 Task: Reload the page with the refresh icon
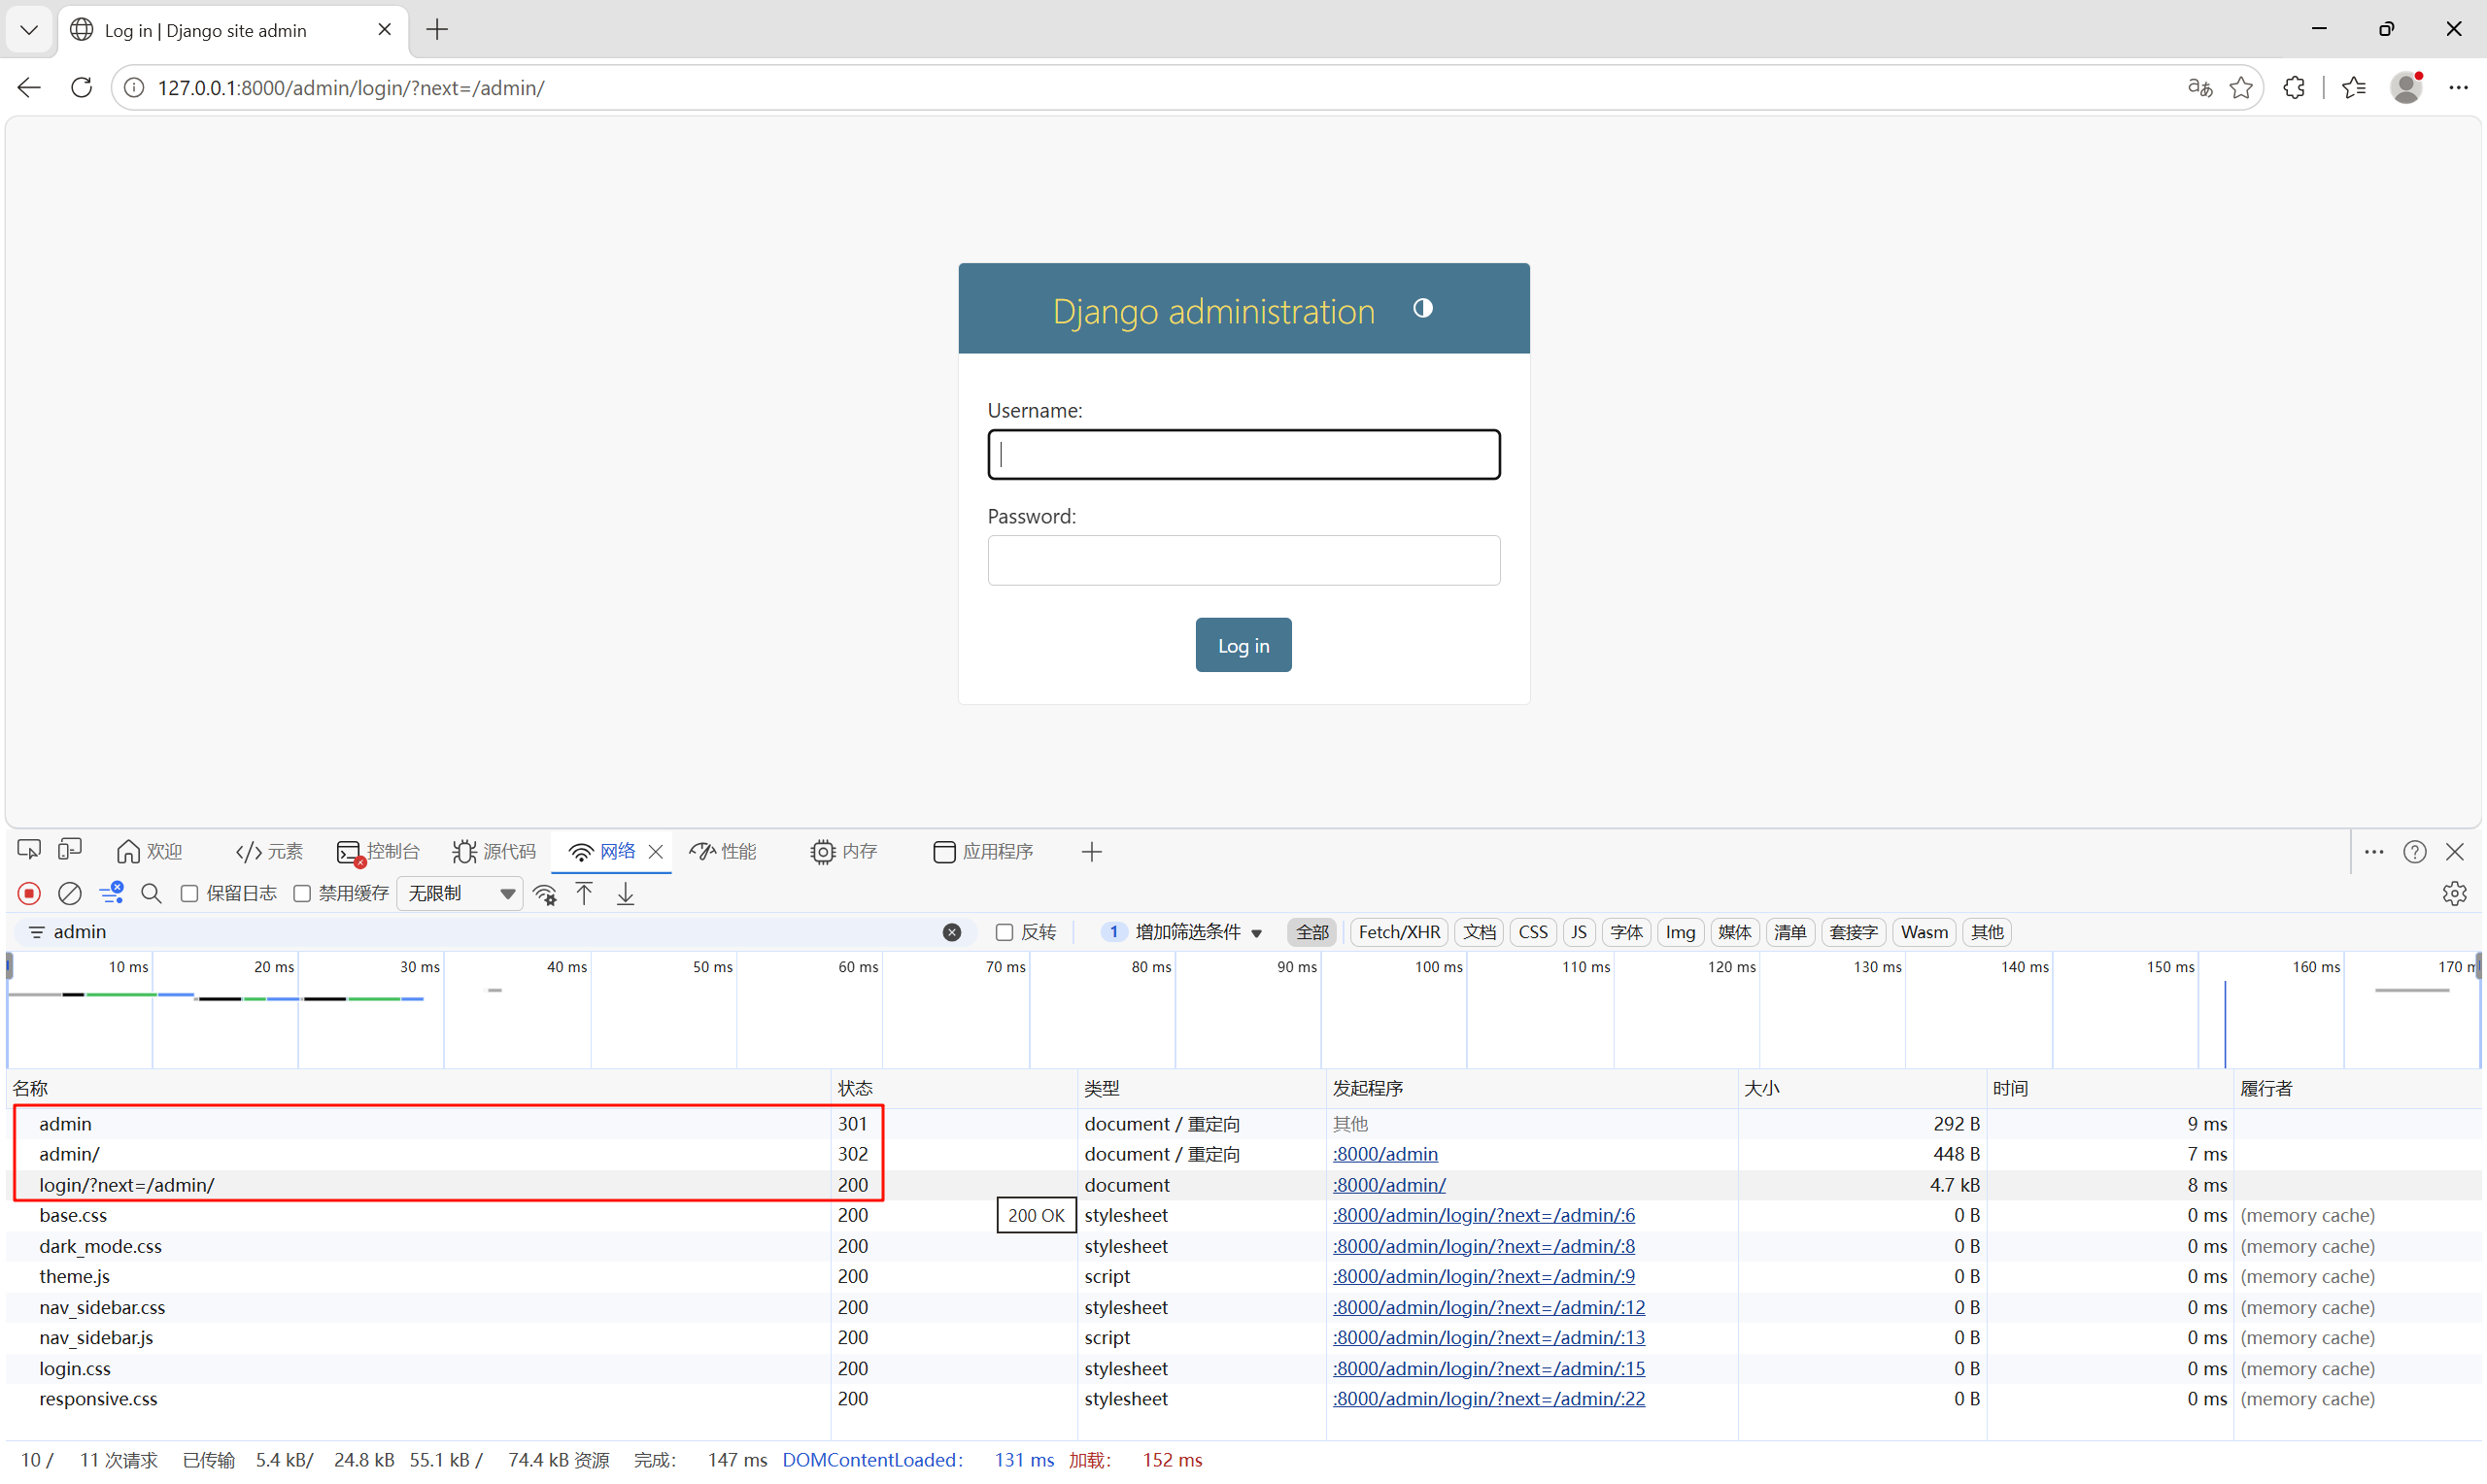pos(82,88)
